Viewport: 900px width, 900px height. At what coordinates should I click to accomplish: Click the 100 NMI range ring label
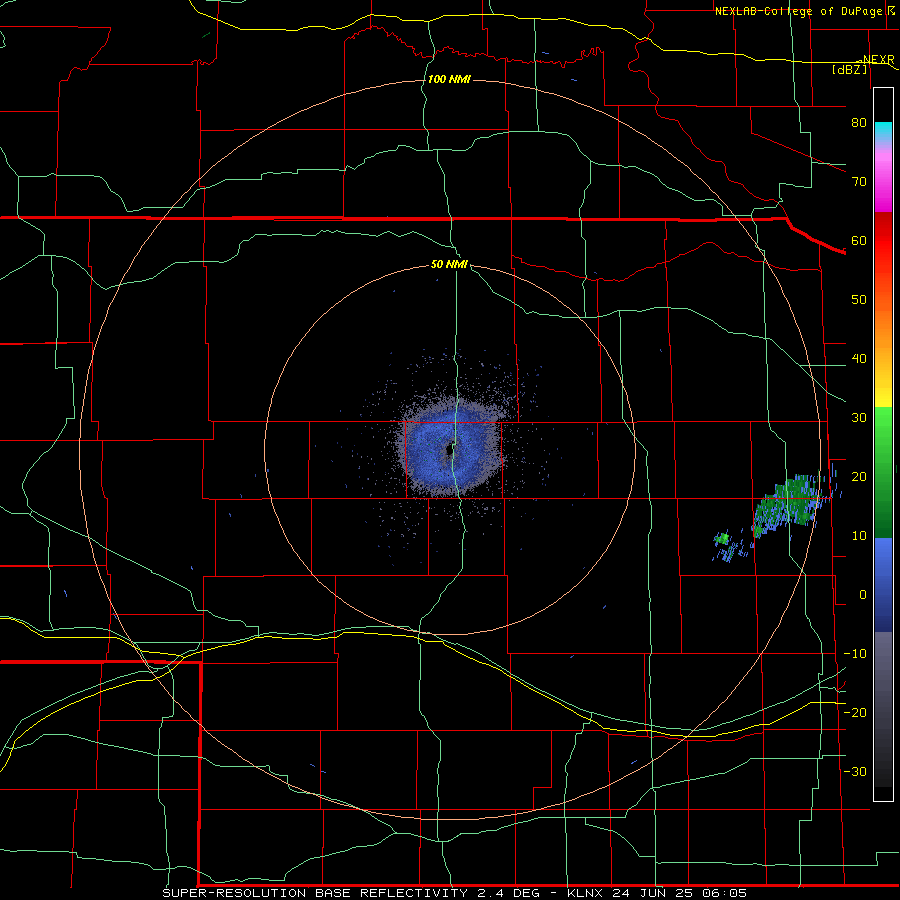(x=449, y=79)
